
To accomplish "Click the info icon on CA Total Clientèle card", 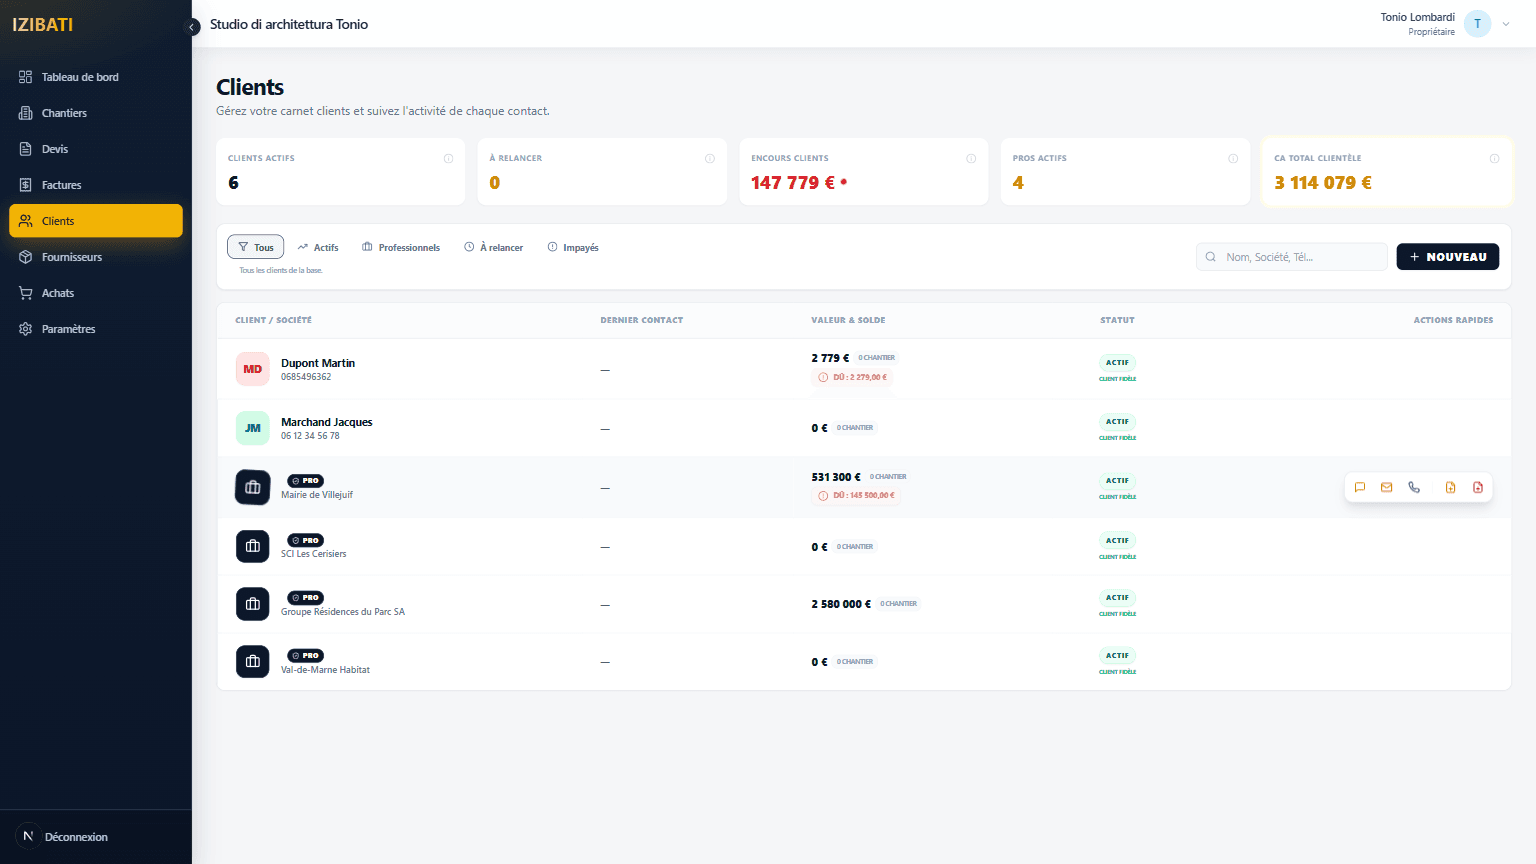I will pyautogui.click(x=1494, y=159).
